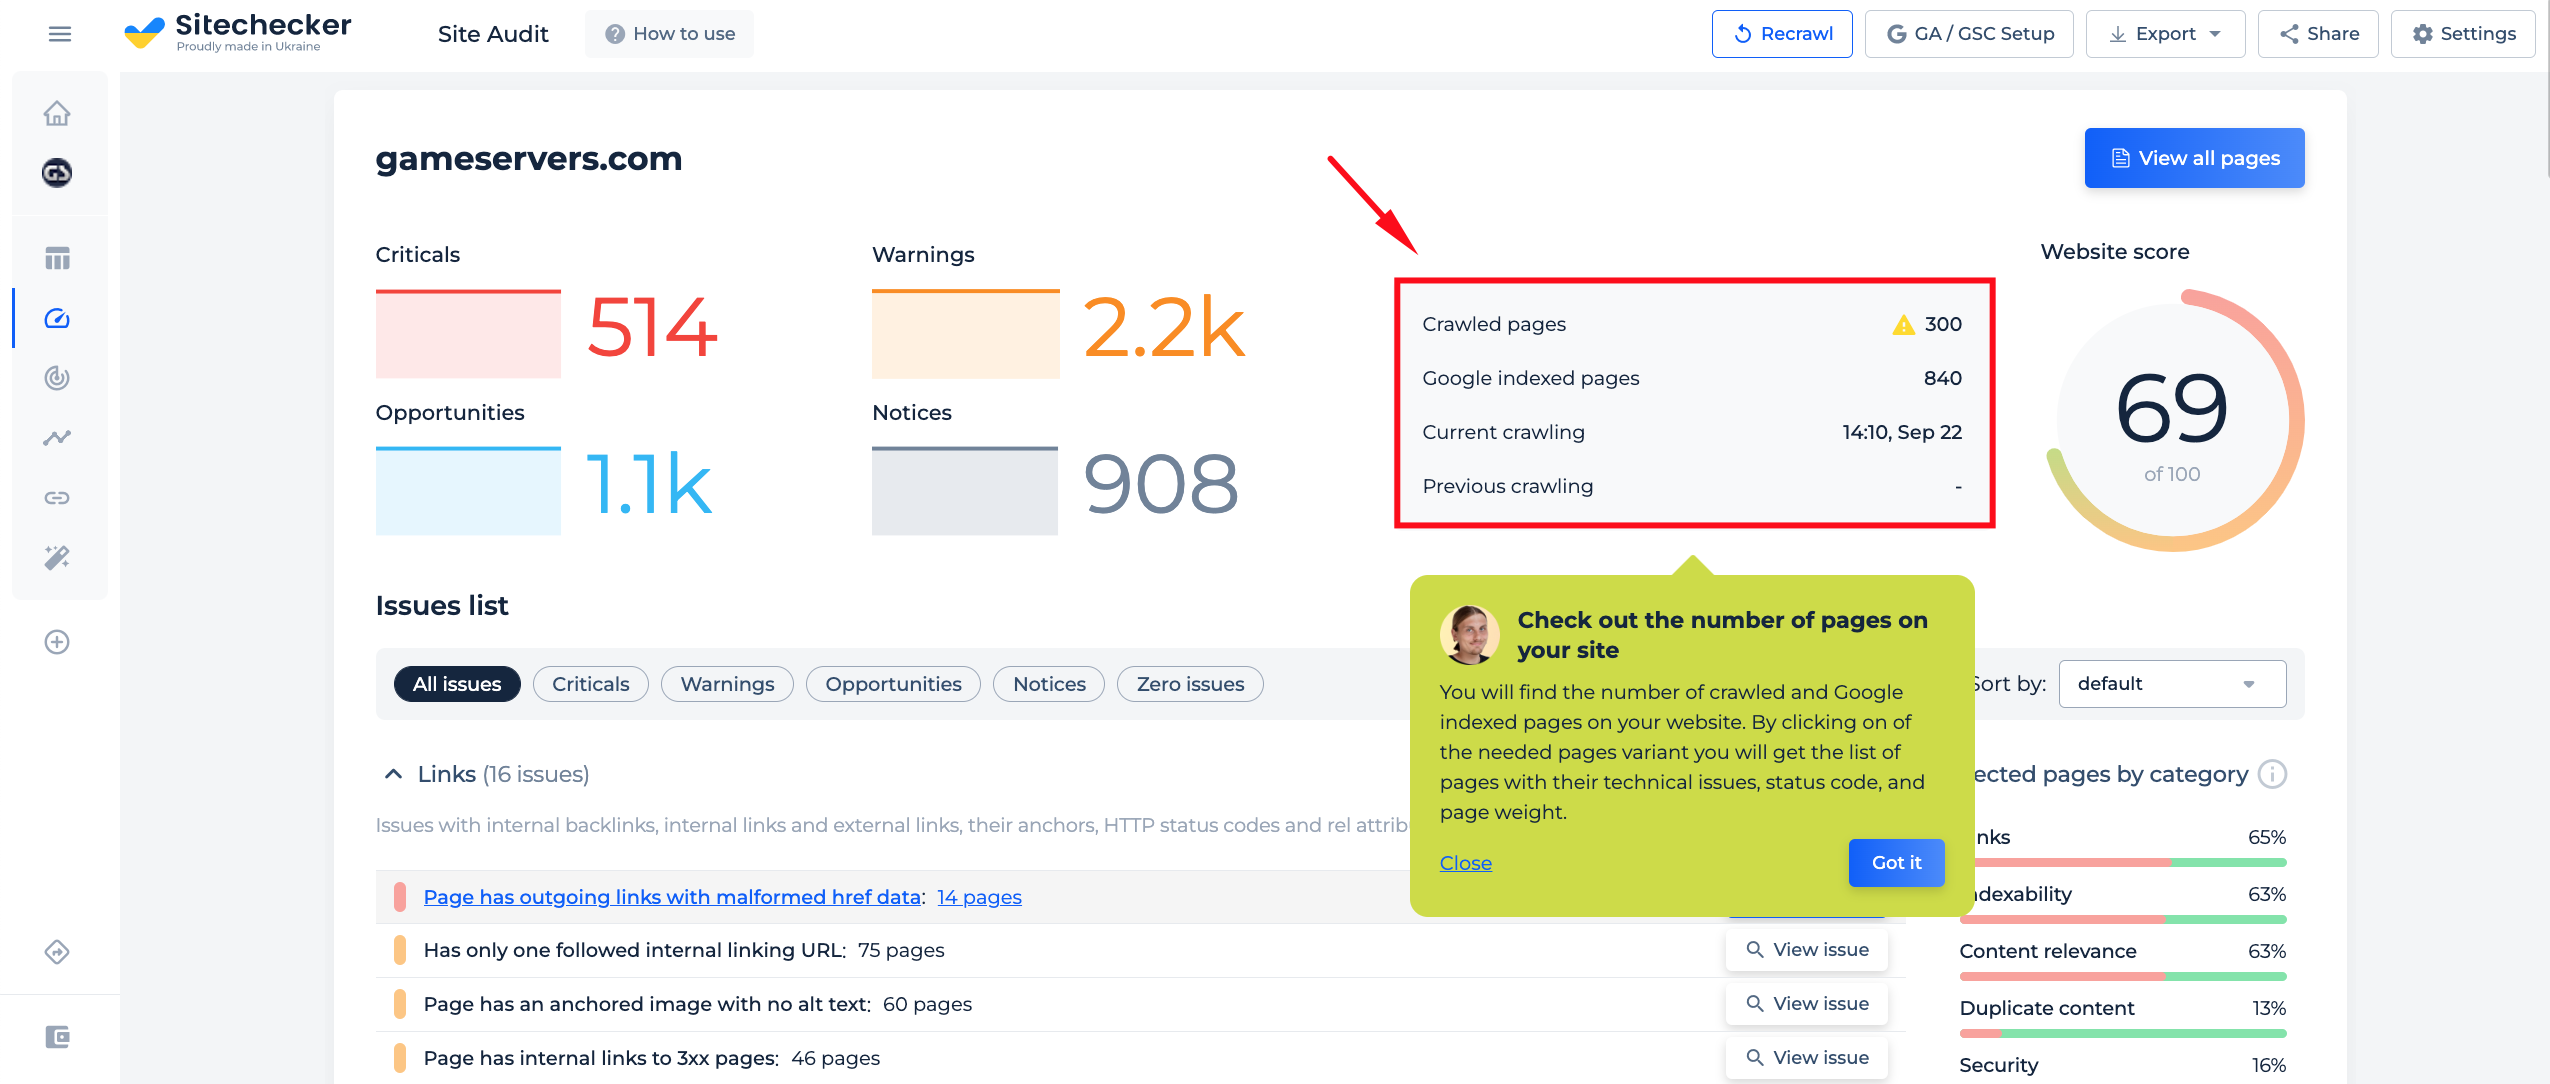
Task: Select the Opportunities filter tab
Action: (893, 684)
